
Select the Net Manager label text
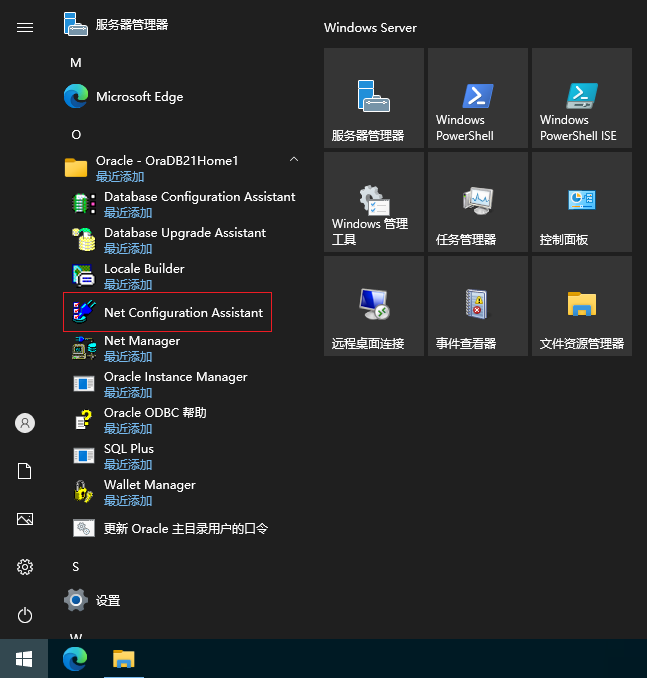[x=142, y=341]
